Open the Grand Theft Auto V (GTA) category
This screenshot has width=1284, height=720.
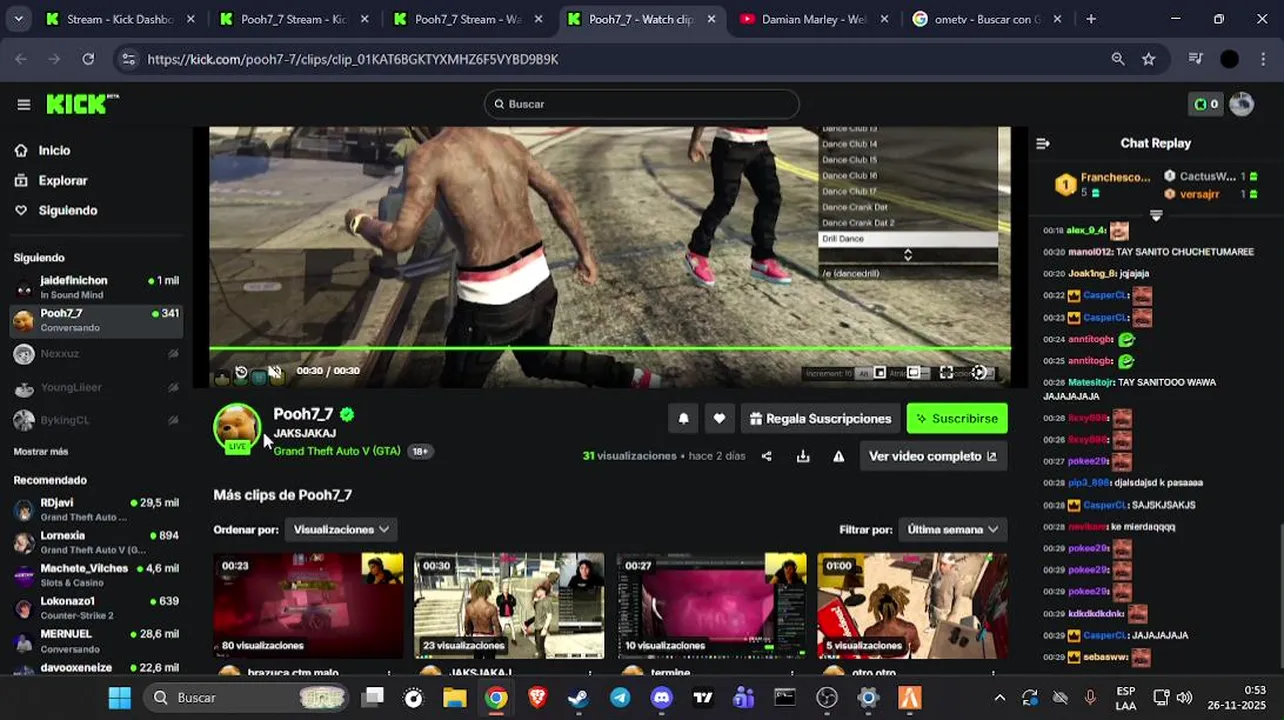(337, 451)
